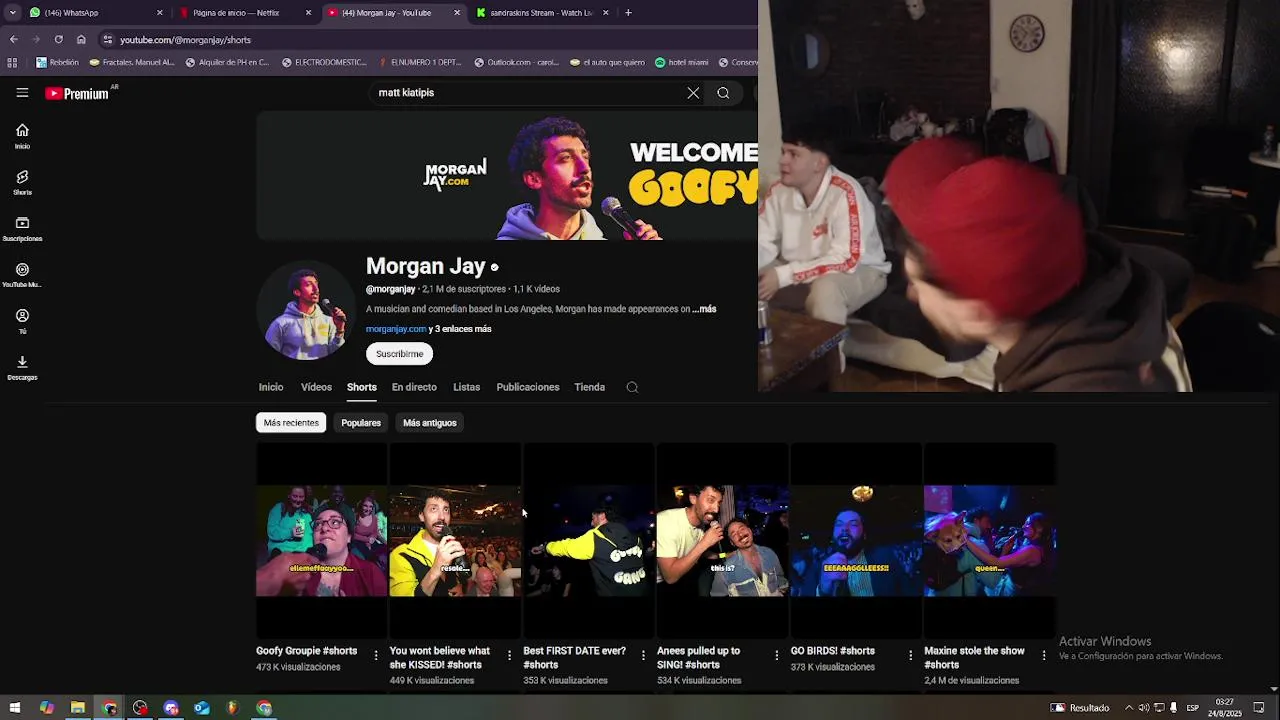Clear the search box with the X icon
This screenshot has height=720, width=1280.
[693, 93]
